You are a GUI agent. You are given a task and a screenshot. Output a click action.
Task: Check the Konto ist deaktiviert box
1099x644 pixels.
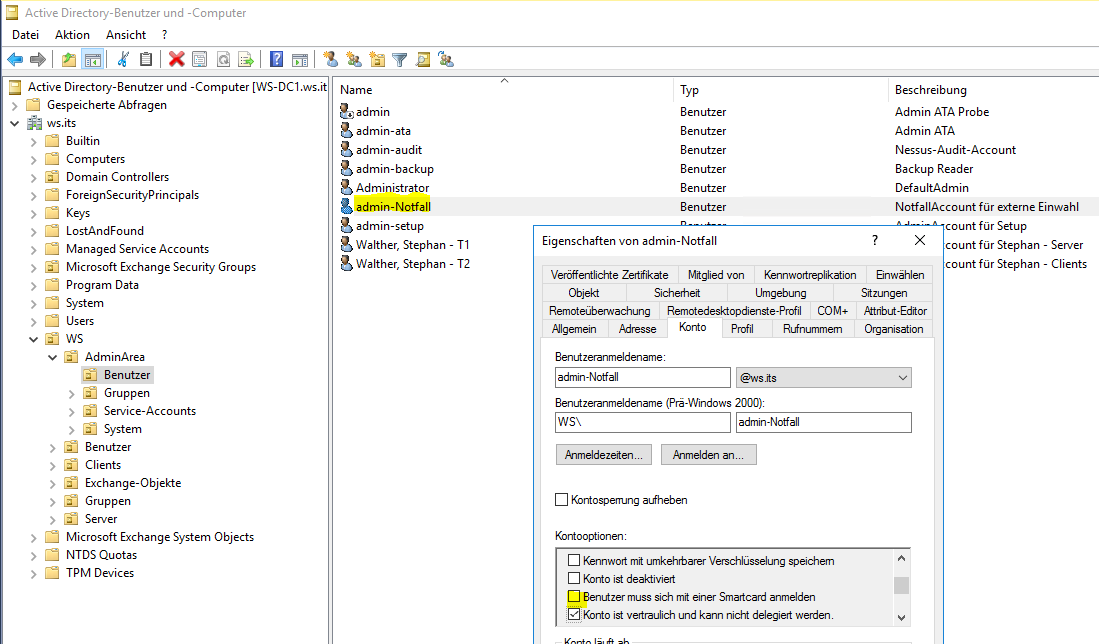pyautogui.click(x=574, y=579)
